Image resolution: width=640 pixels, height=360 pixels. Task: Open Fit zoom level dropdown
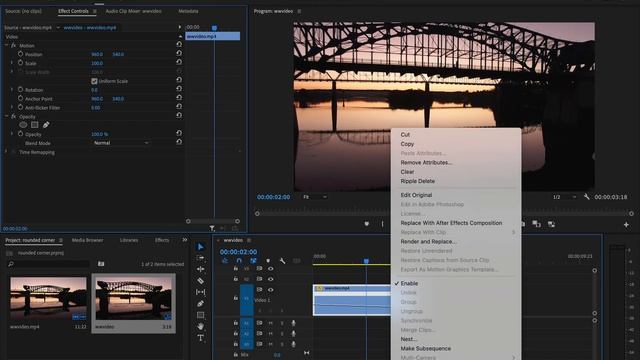tap(315, 197)
